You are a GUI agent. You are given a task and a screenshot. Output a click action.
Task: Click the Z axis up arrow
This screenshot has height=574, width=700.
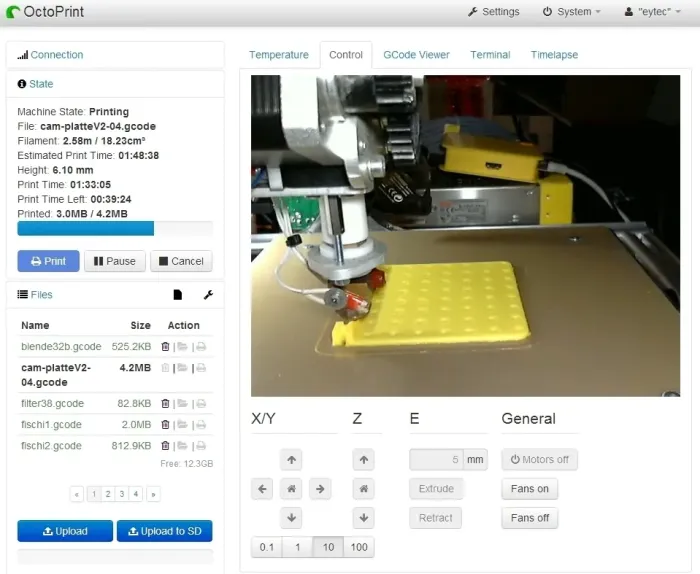[x=364, y=461]
